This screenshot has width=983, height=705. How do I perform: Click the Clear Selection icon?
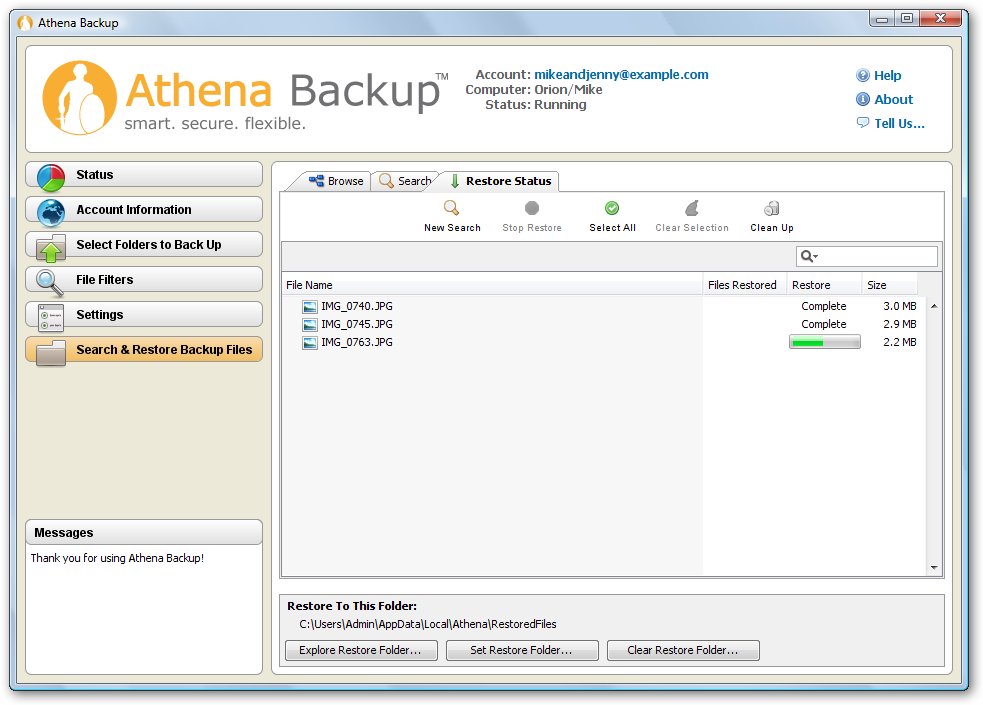tap(691, 207)
